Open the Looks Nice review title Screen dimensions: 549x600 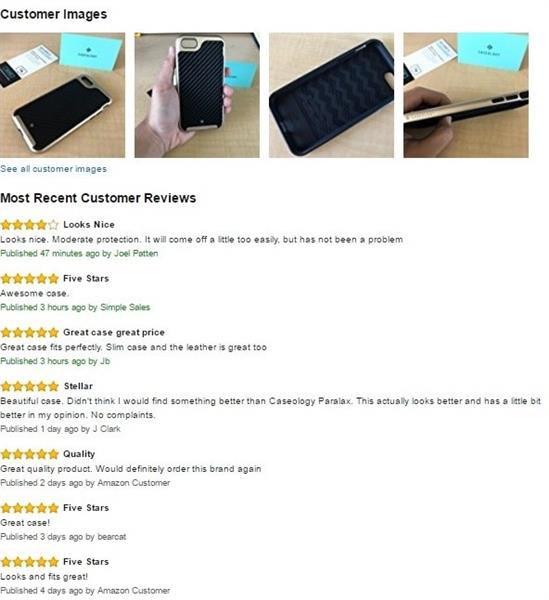pyautogui.click(x=89, y=225)
